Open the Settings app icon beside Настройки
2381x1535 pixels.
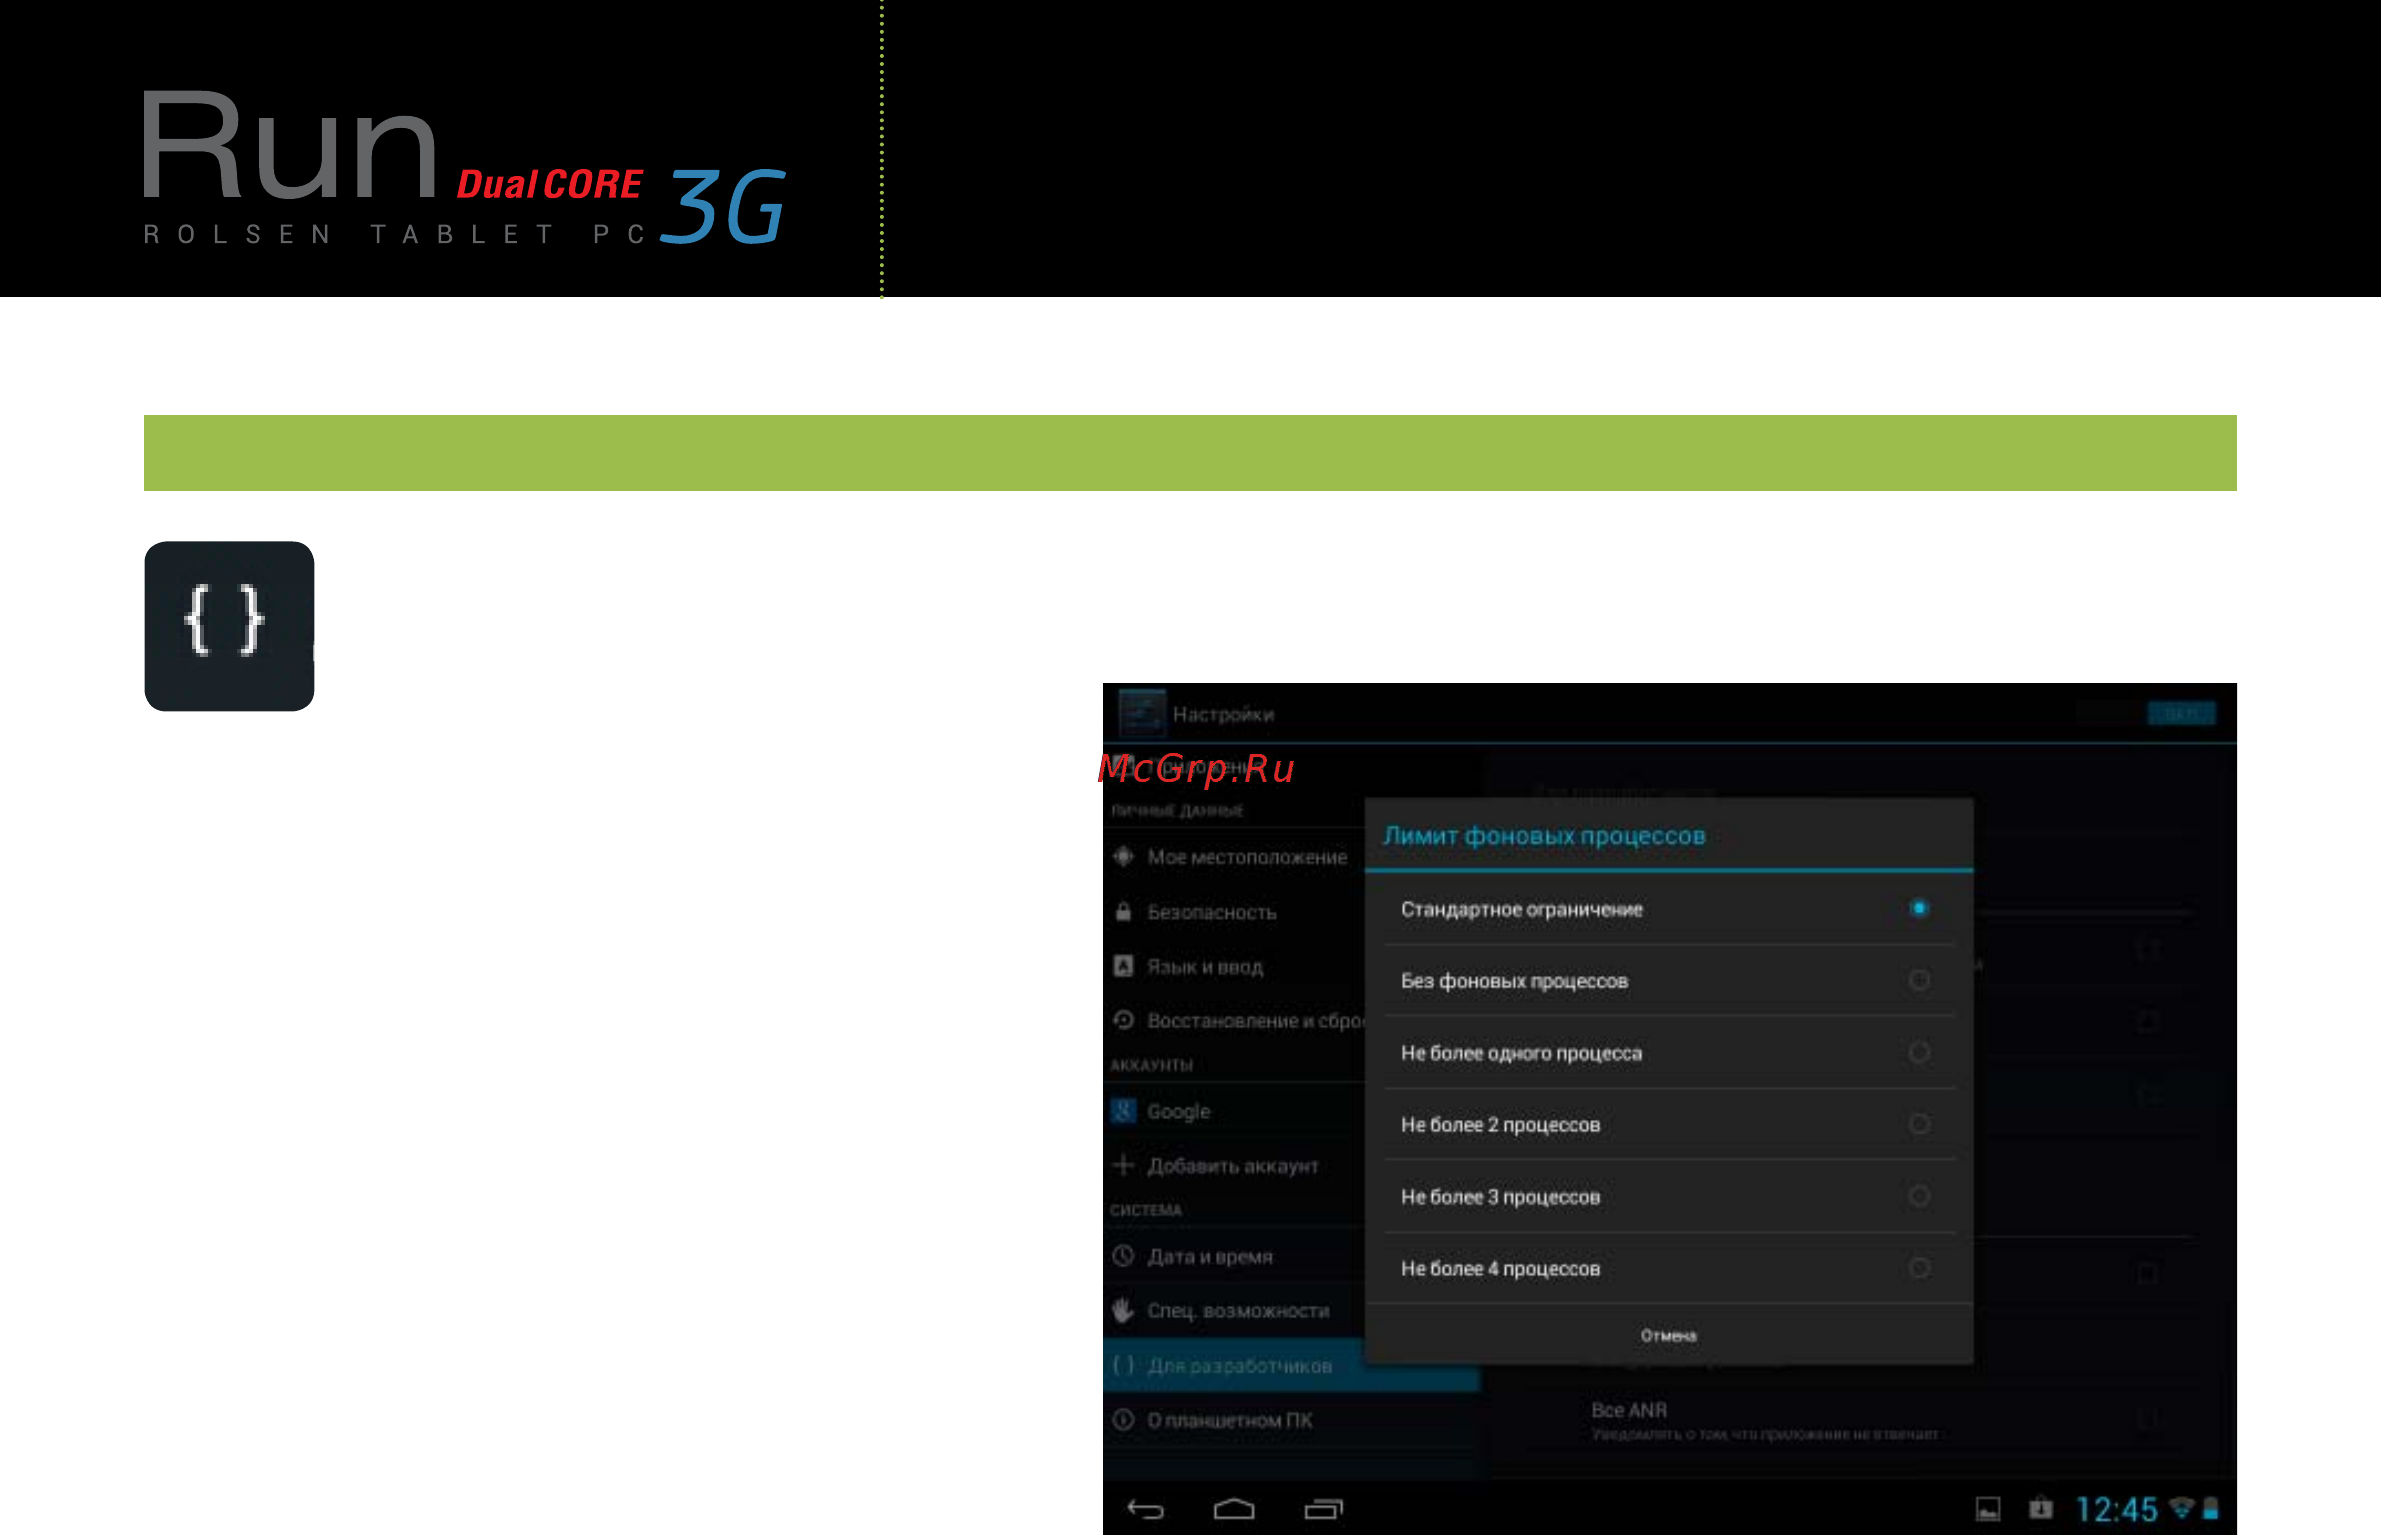point(1141,713)
